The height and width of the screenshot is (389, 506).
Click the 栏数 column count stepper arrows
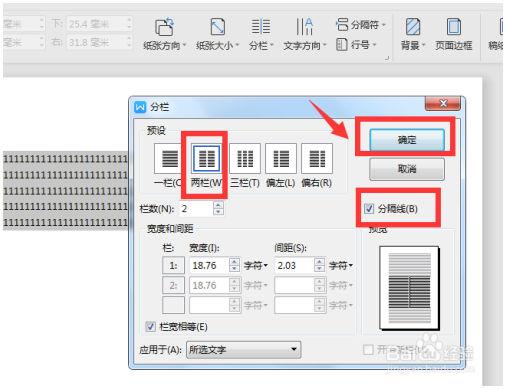218,209
